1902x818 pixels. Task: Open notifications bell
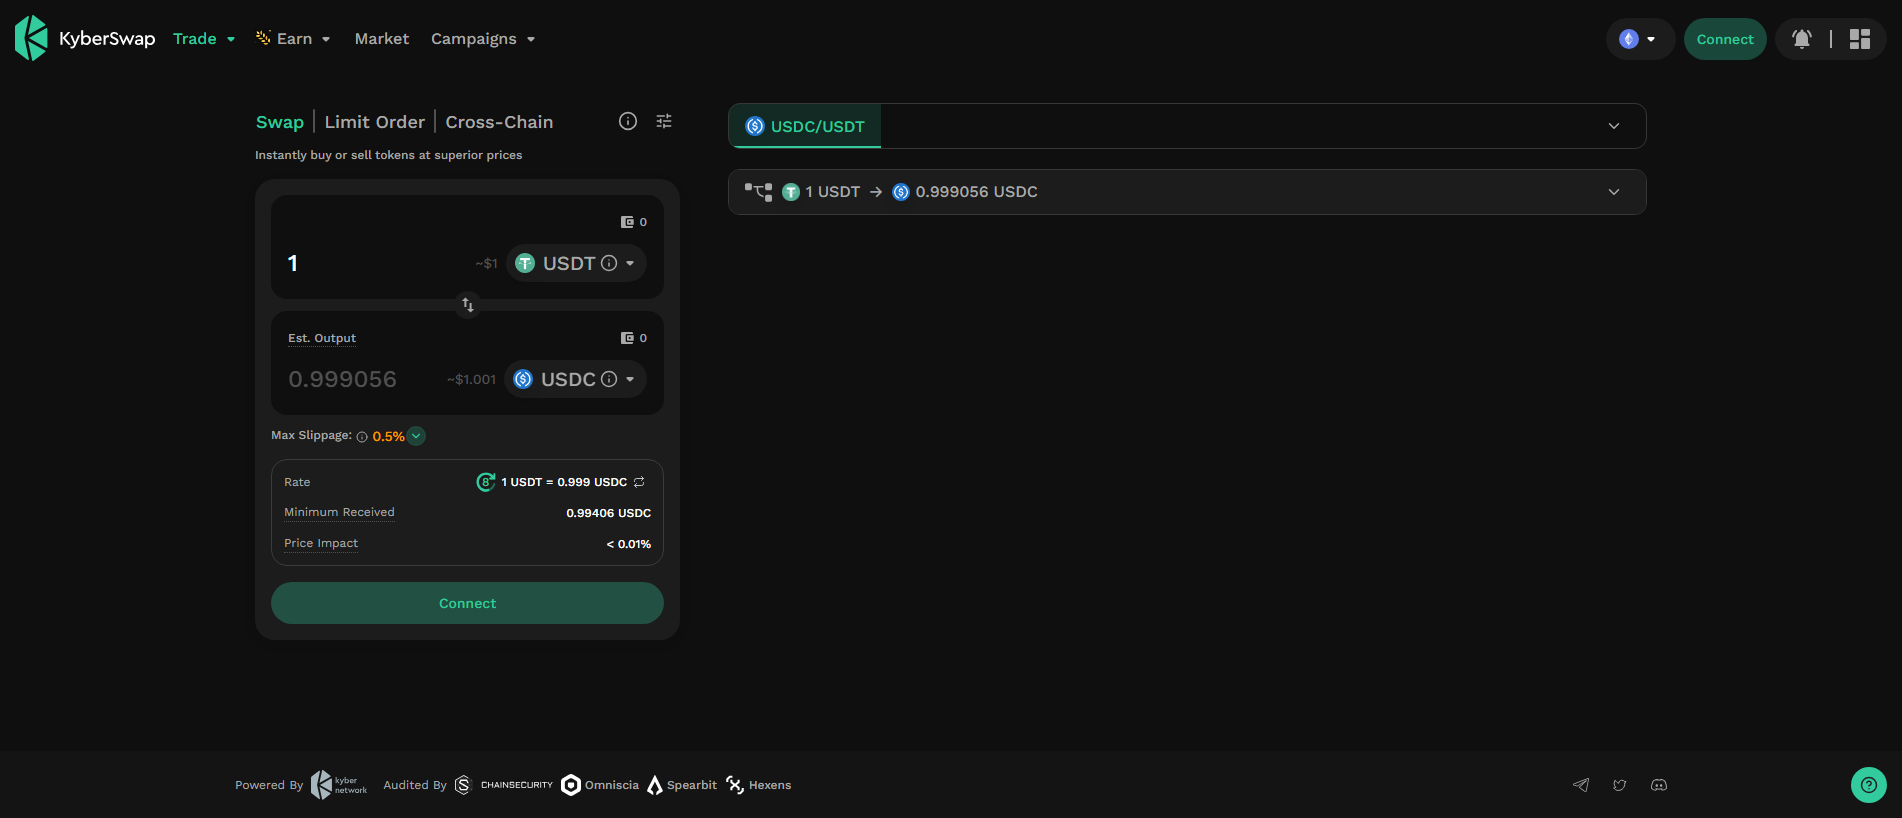tap(1802, 39)
